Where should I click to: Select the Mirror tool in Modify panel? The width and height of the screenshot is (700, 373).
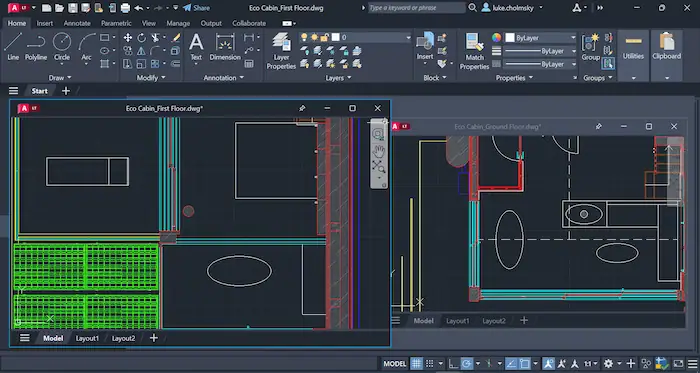point(142,50)
